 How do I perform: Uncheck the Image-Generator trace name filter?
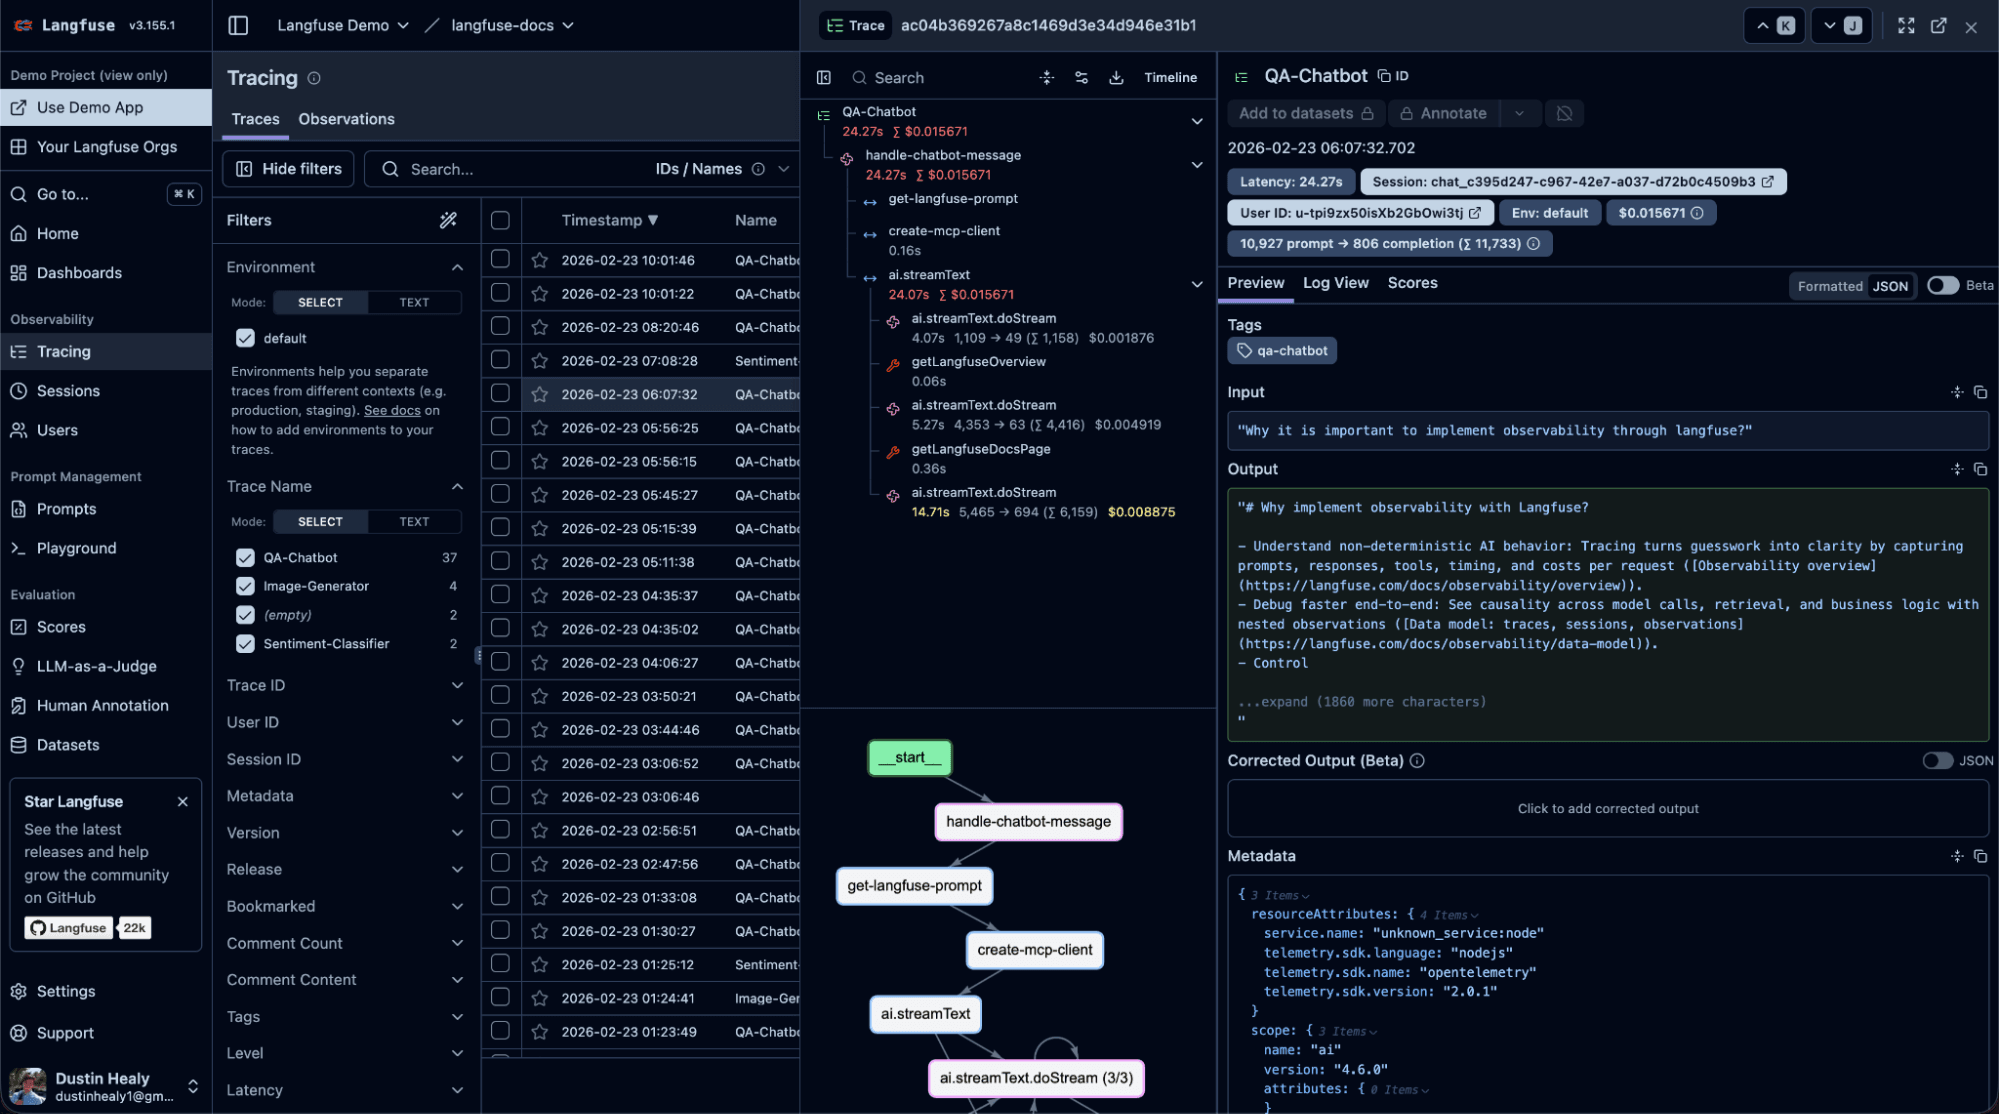click(245, 586)
